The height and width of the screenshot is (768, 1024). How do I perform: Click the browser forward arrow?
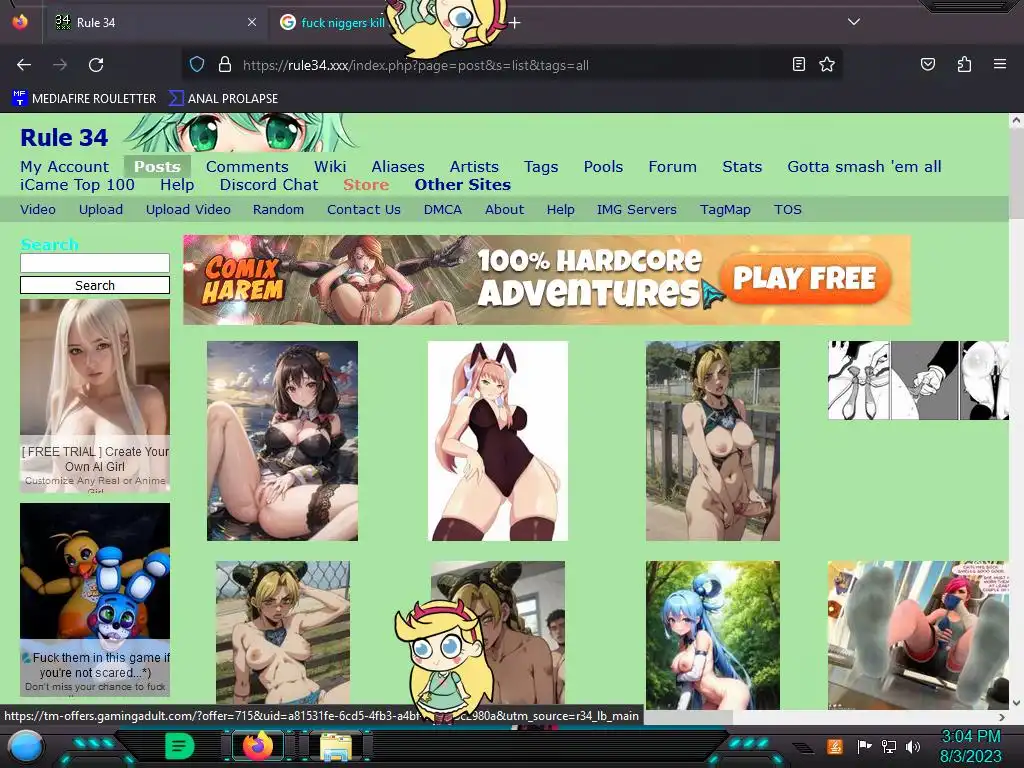(x=60, y=65)
